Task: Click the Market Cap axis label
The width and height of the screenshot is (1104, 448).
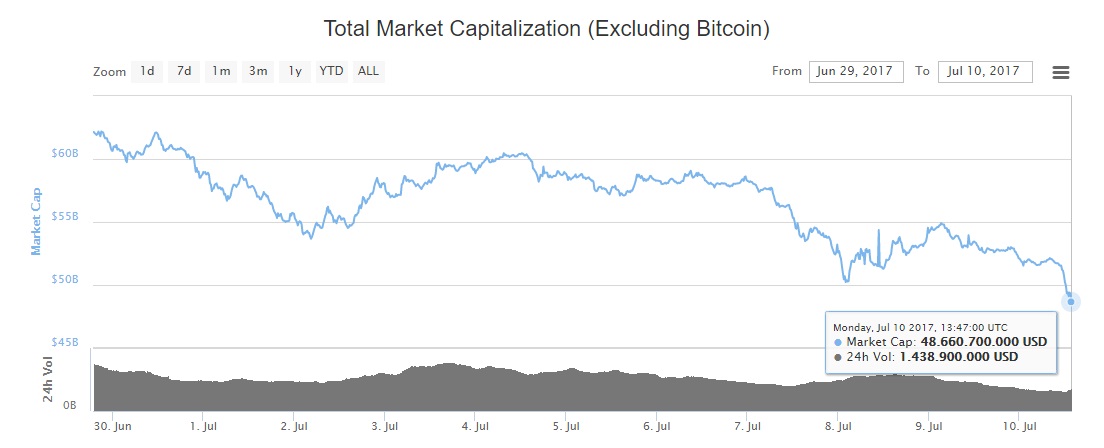Action: coord(37,220)
